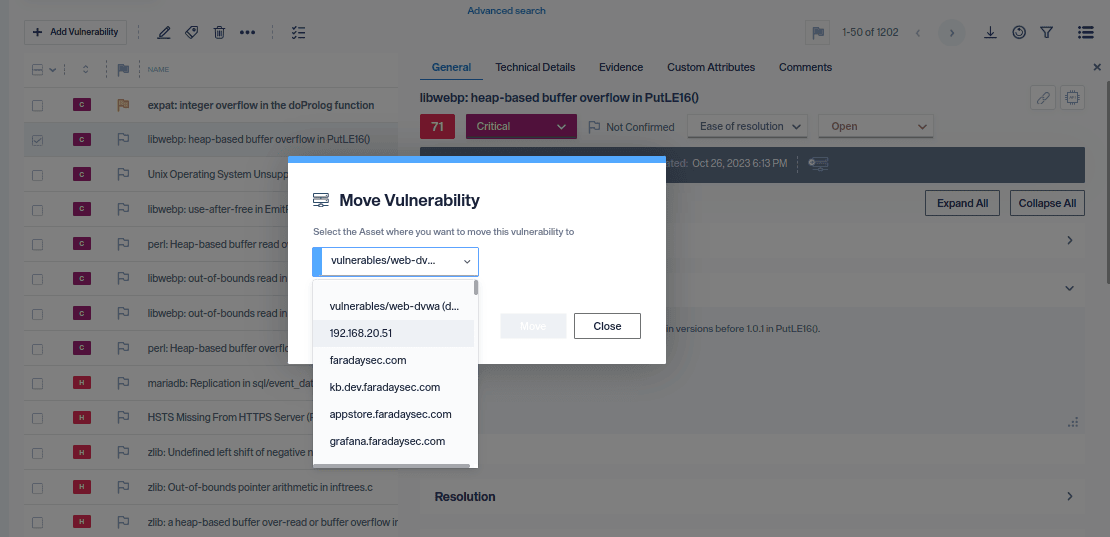Uncheck the libwebp PutLE16 row checkbox
This screenshot has width=1110, height=537.
pos(37,140)
